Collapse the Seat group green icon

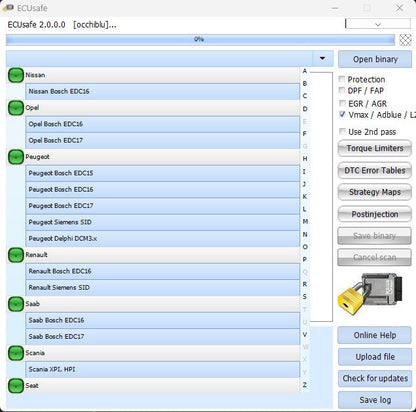(x=15, y=386)
